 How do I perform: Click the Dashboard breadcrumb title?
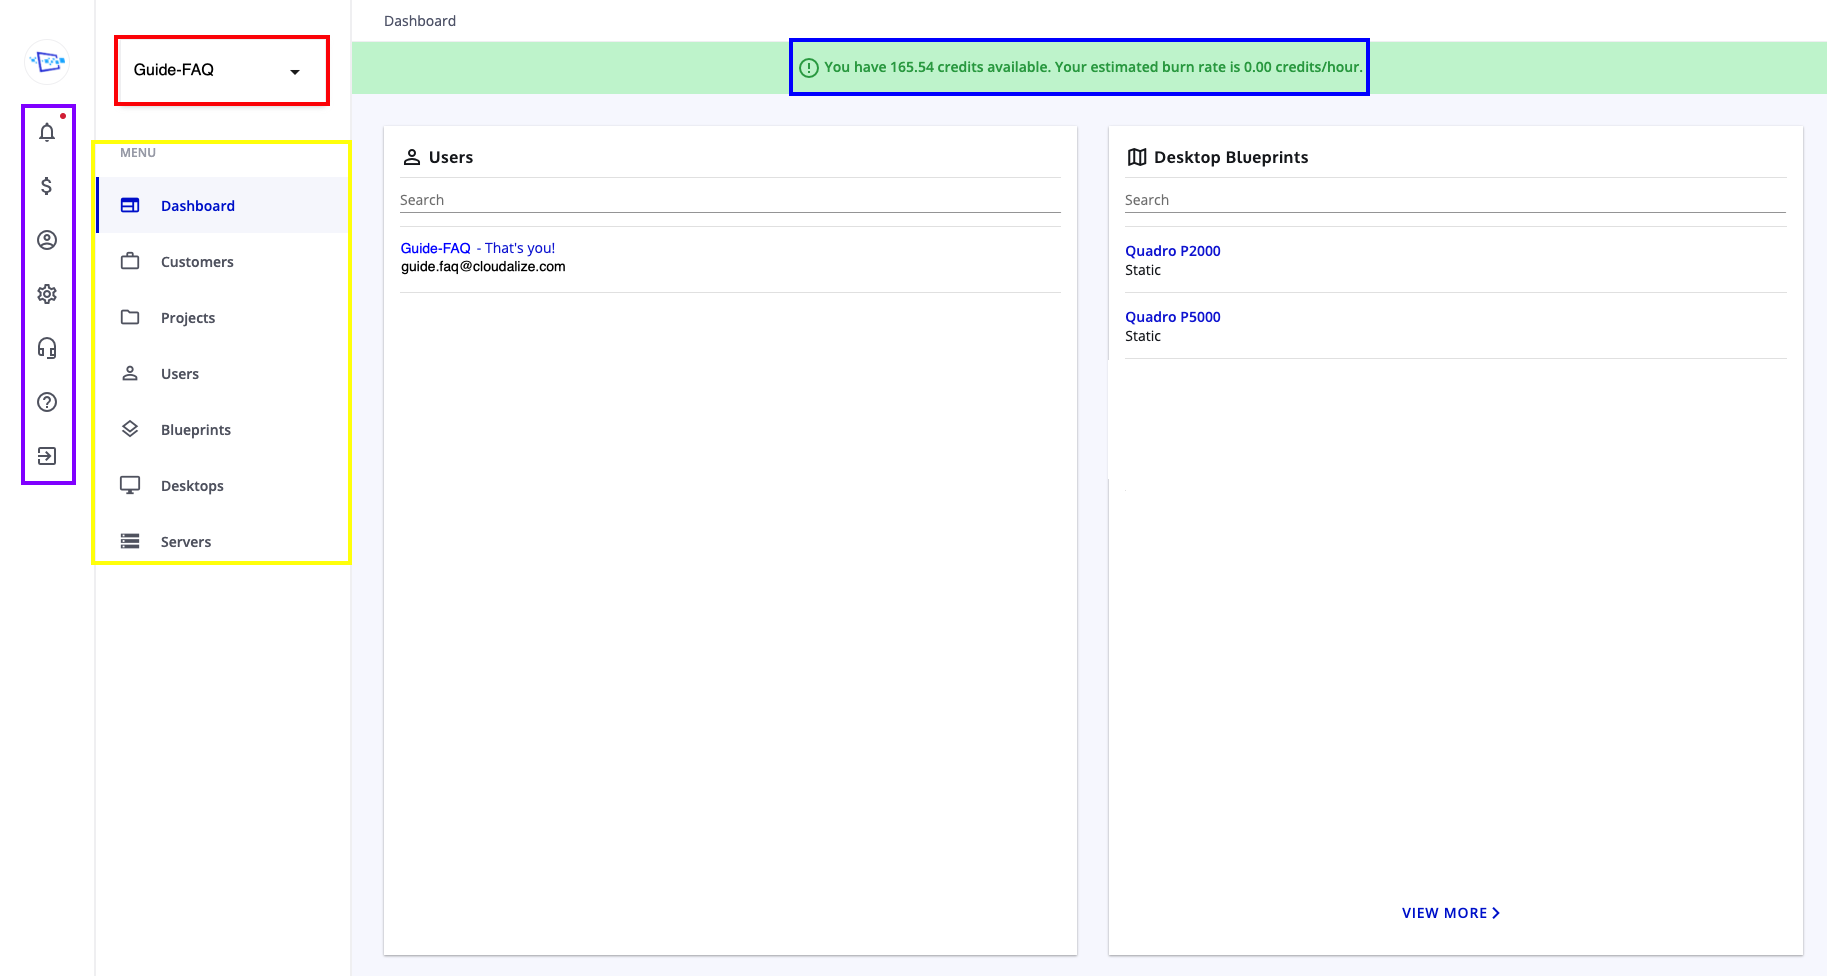(420, 21)
